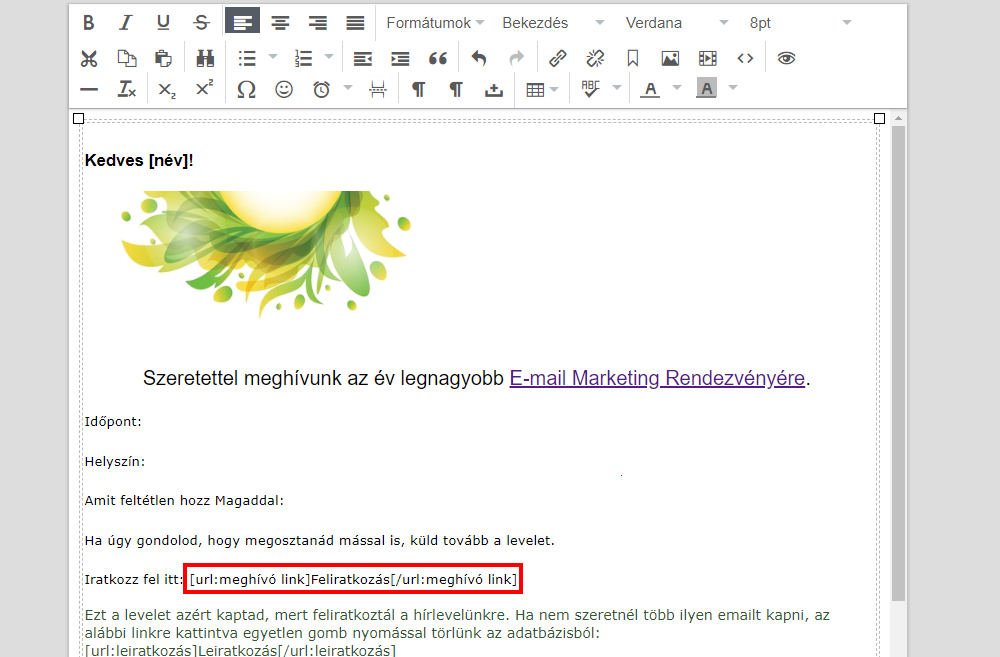The width and height of the screenshot is (1000, 657).
Task: Insert a blockquote
Action: [x=438, y=59]
